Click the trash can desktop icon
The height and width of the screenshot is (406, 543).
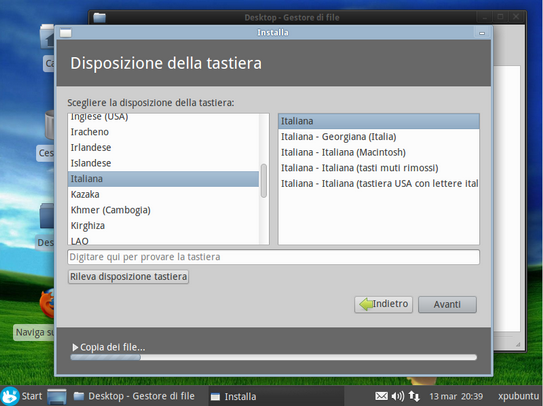(x=50, y=125)
